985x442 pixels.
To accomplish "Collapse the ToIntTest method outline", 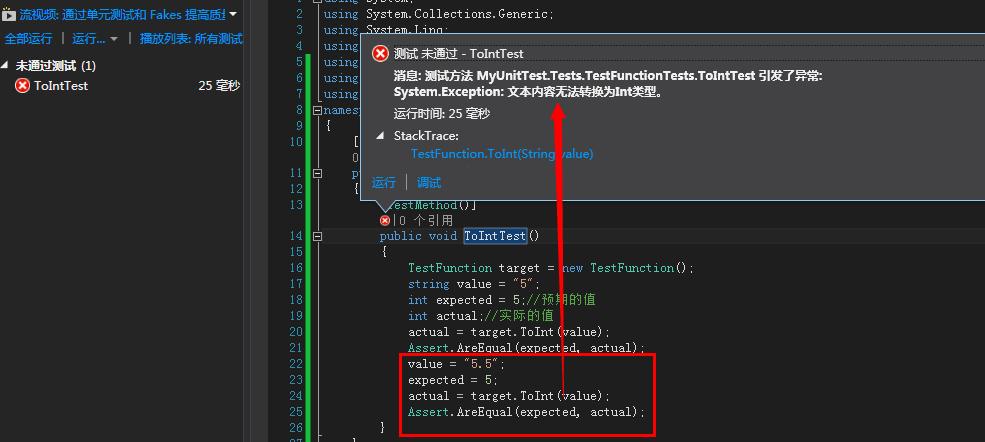I will click(x=318, y=237).
